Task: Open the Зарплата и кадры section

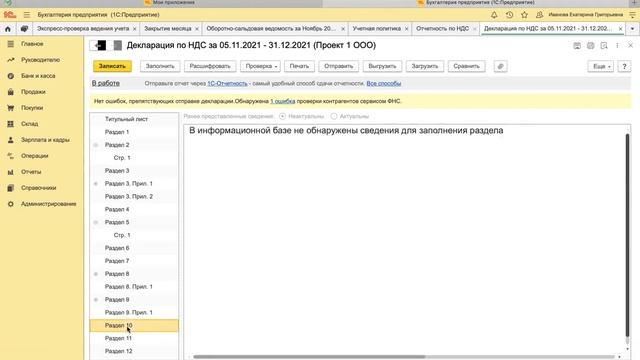Action: tap(45, 140)
